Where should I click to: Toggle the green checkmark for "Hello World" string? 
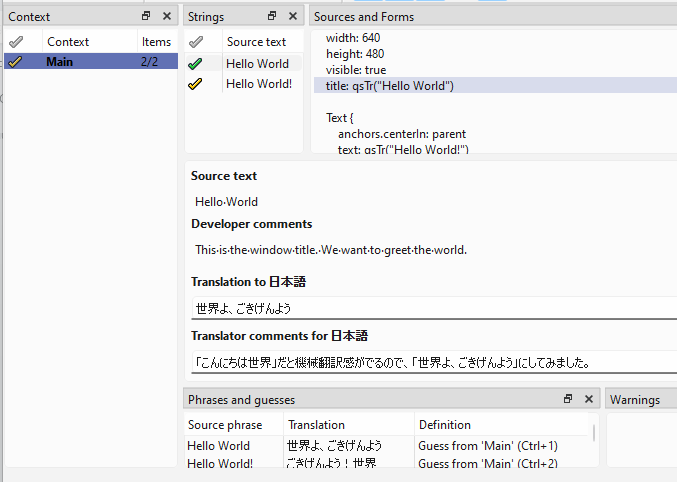click(x=195, y=64)
